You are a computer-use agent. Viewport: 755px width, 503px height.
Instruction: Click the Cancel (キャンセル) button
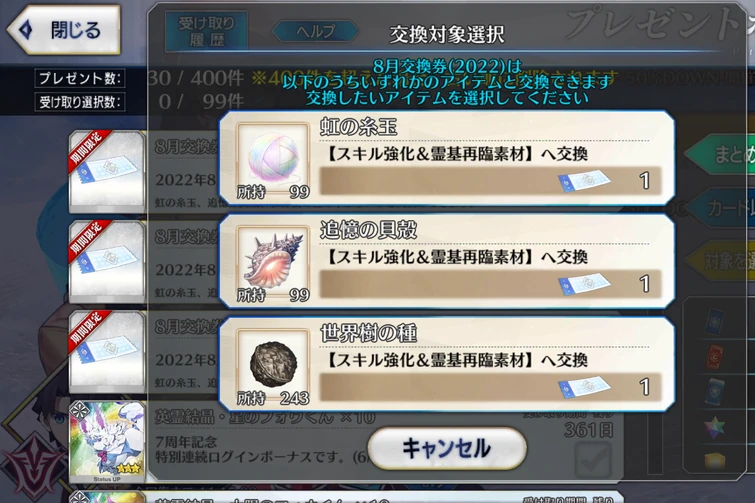[x=447, y=448]
